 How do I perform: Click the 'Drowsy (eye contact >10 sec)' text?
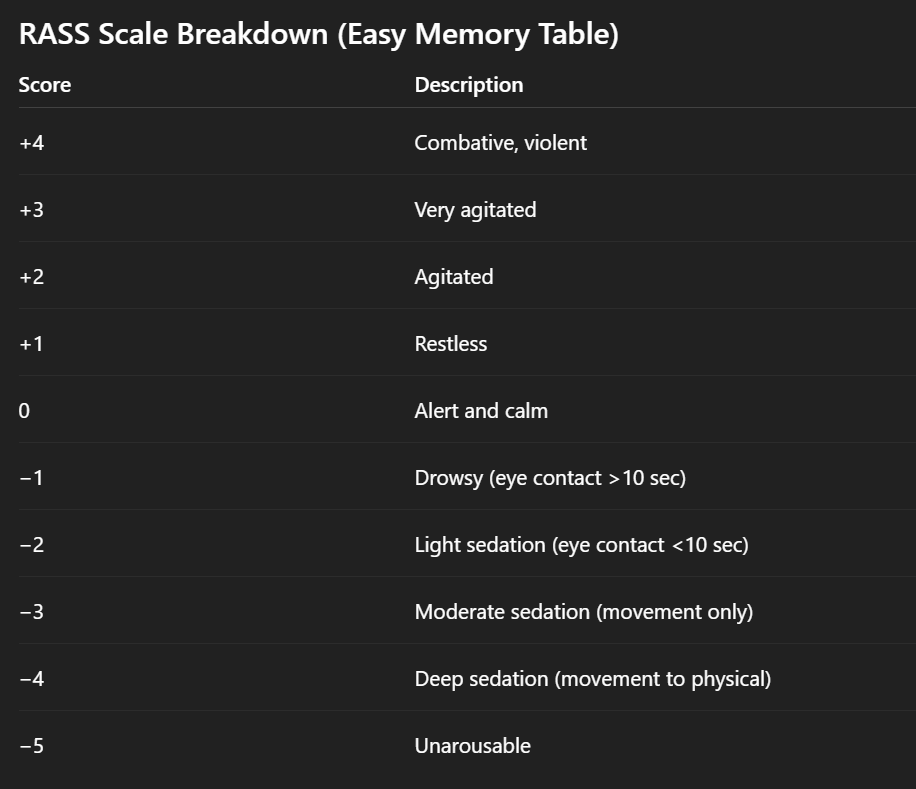coord(550,478)
